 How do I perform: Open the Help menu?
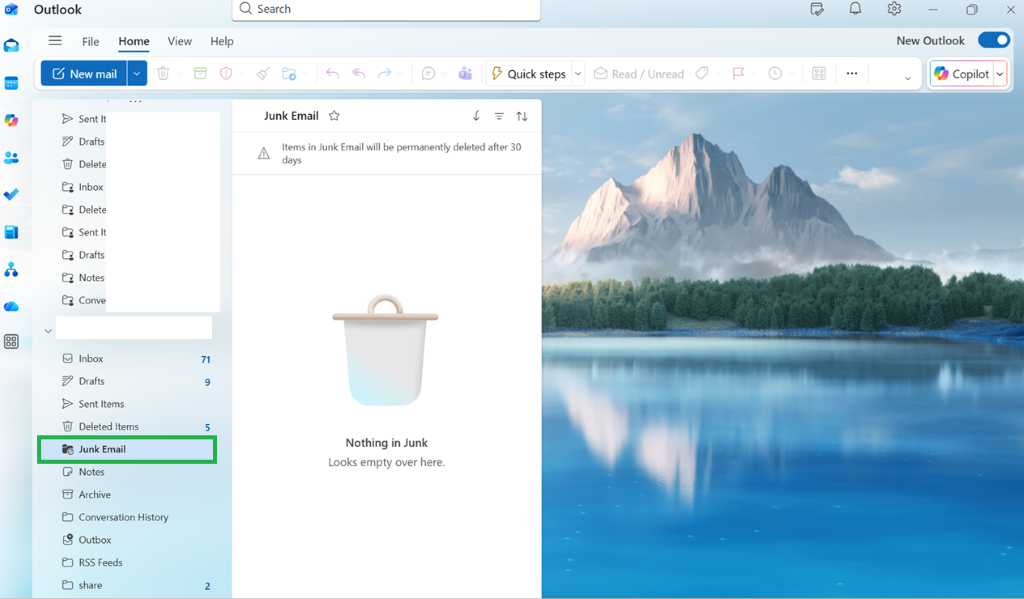[x=222, y=41]
